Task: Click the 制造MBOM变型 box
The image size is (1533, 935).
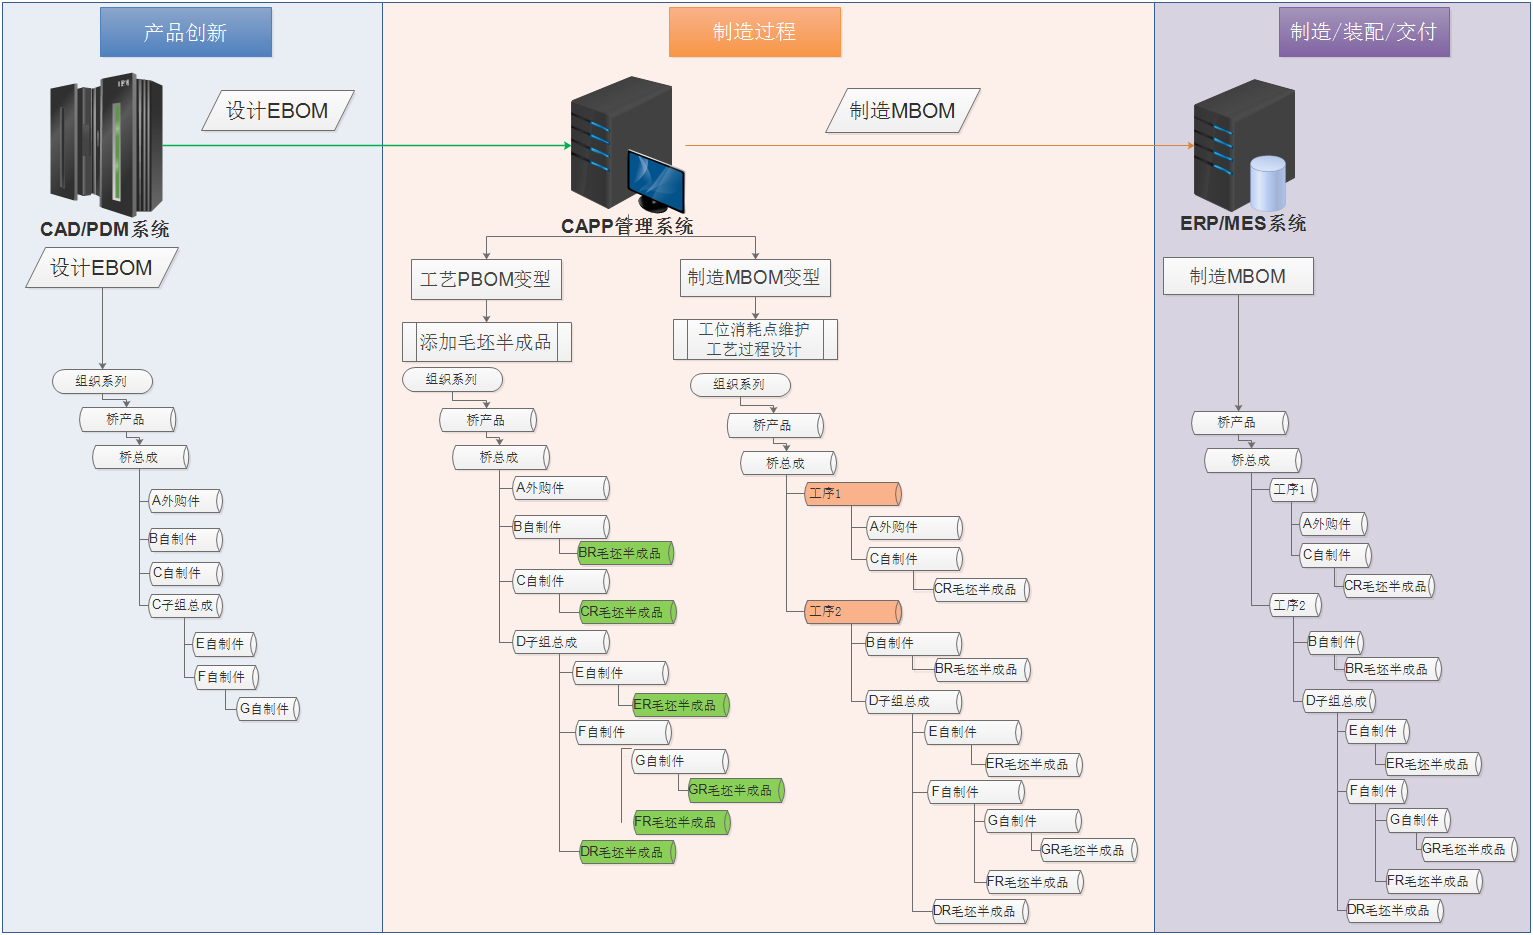Action: (754, 277)
